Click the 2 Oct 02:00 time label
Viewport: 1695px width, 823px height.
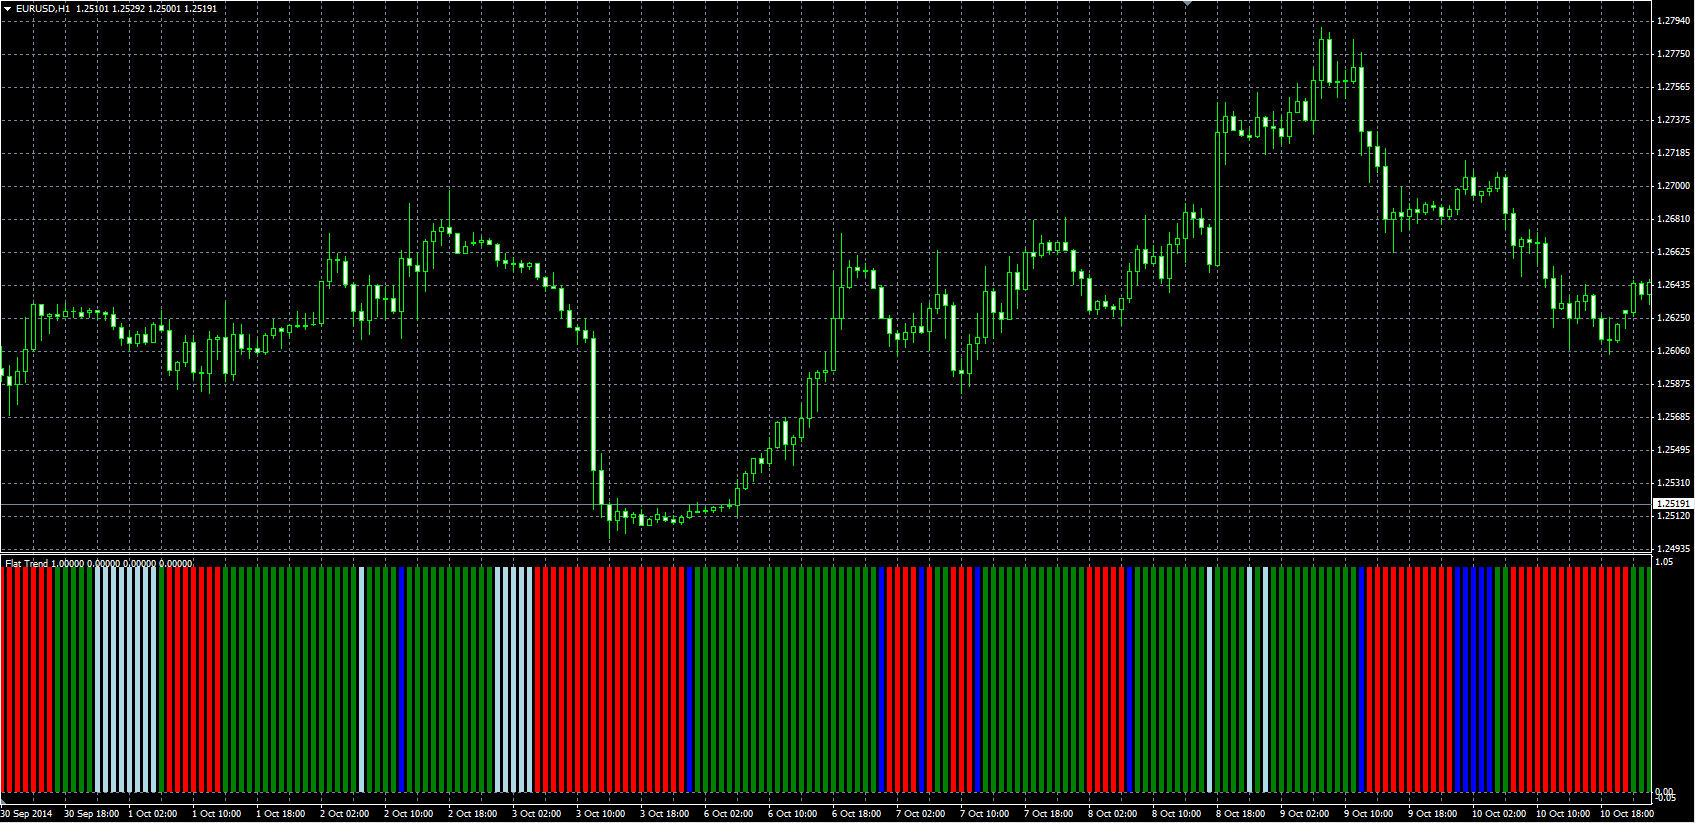click(x=345, y=814)
